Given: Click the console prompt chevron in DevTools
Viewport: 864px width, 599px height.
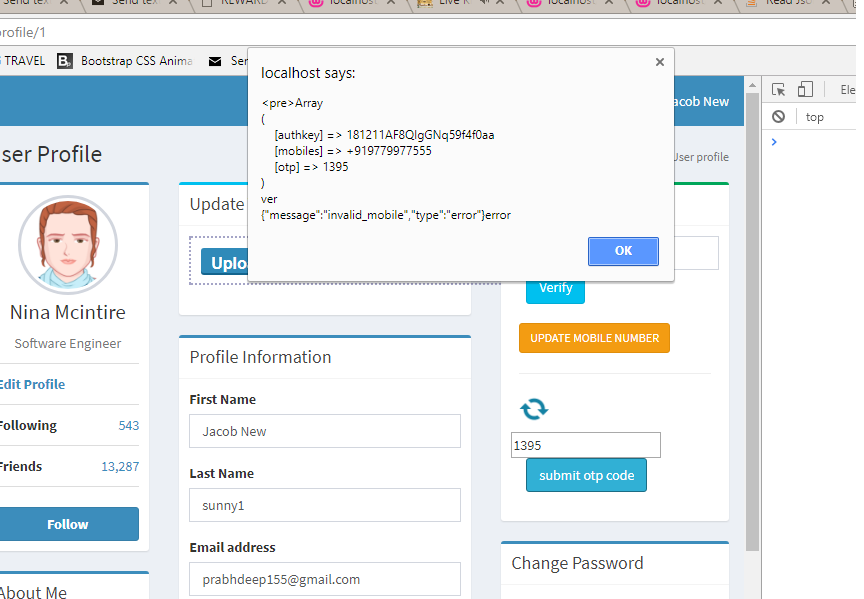Looking at the screenshot, I should 774,142.
